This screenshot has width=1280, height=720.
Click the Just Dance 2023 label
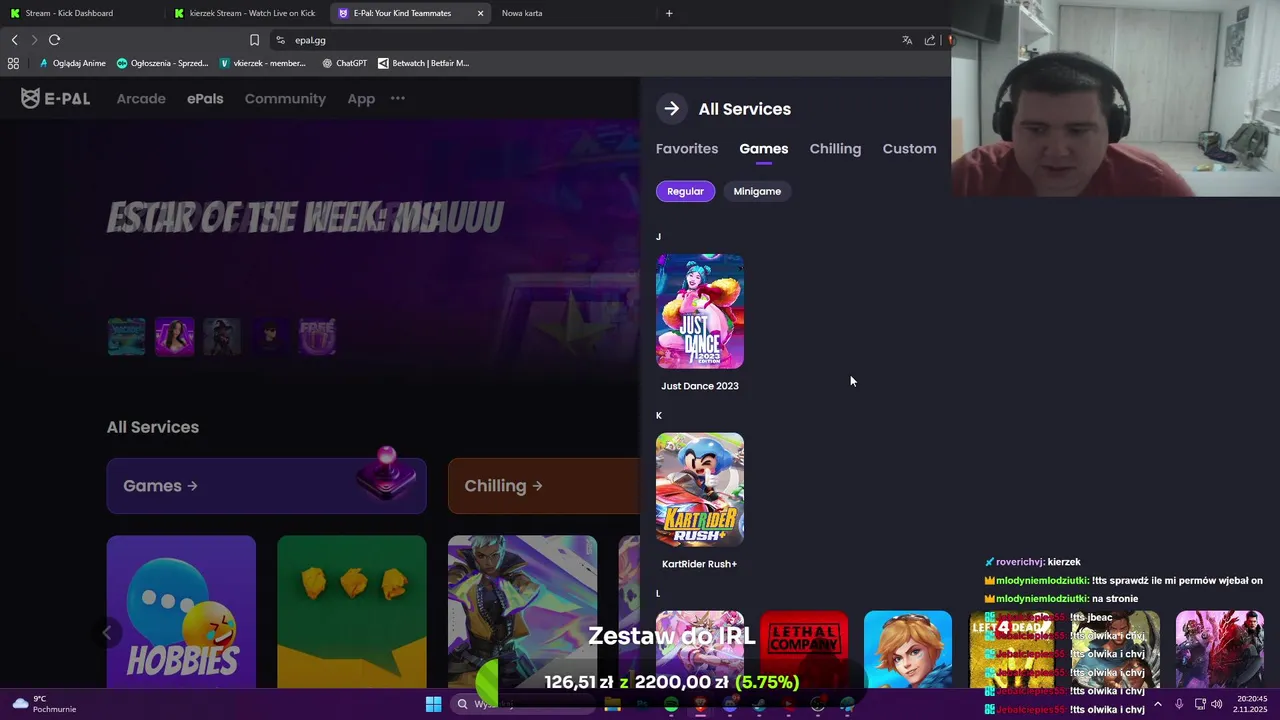(700, 386)
